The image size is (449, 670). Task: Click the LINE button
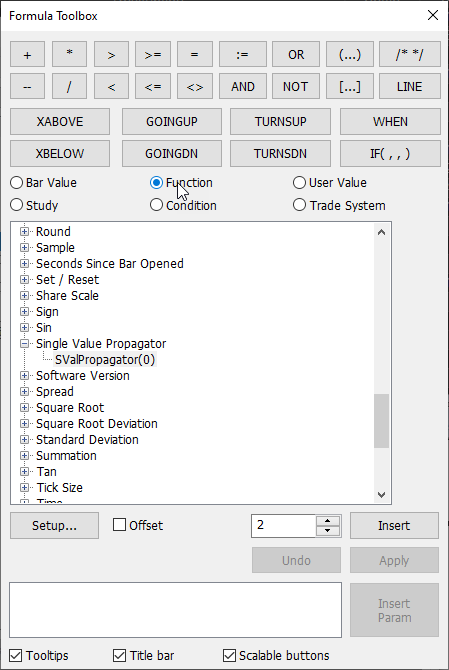(409, 87)
